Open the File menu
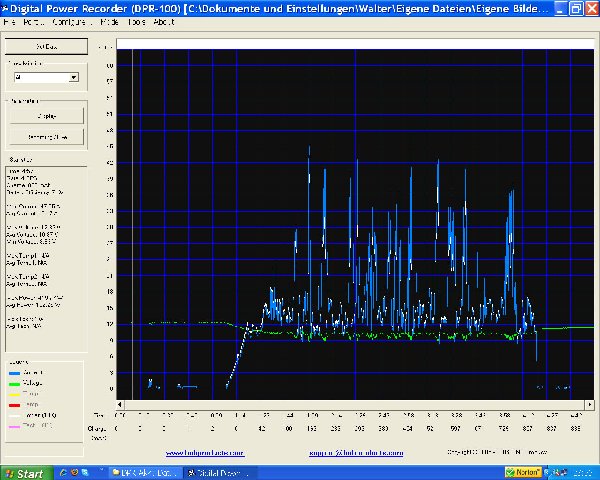Image resolution: width=600 pixels, height=480 pixels. tap(9, 21)
